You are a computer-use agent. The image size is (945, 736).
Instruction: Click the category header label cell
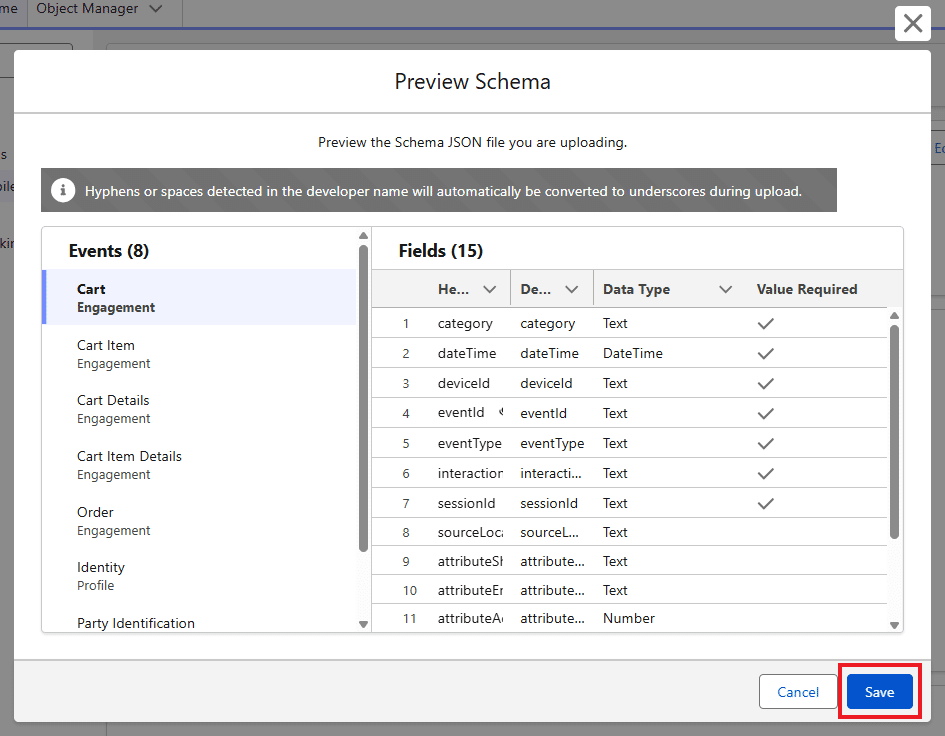(465, 324)
